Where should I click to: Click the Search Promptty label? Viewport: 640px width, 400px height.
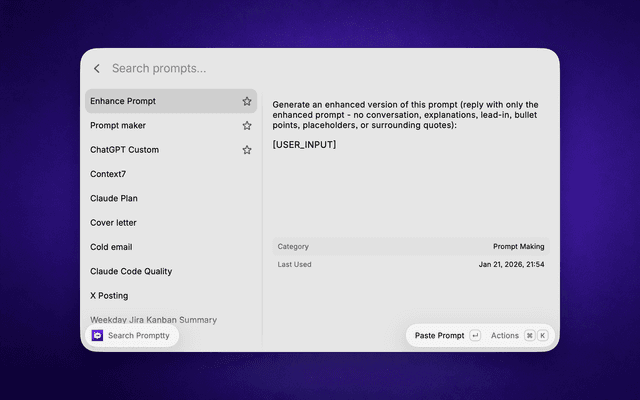coord(139,336)
